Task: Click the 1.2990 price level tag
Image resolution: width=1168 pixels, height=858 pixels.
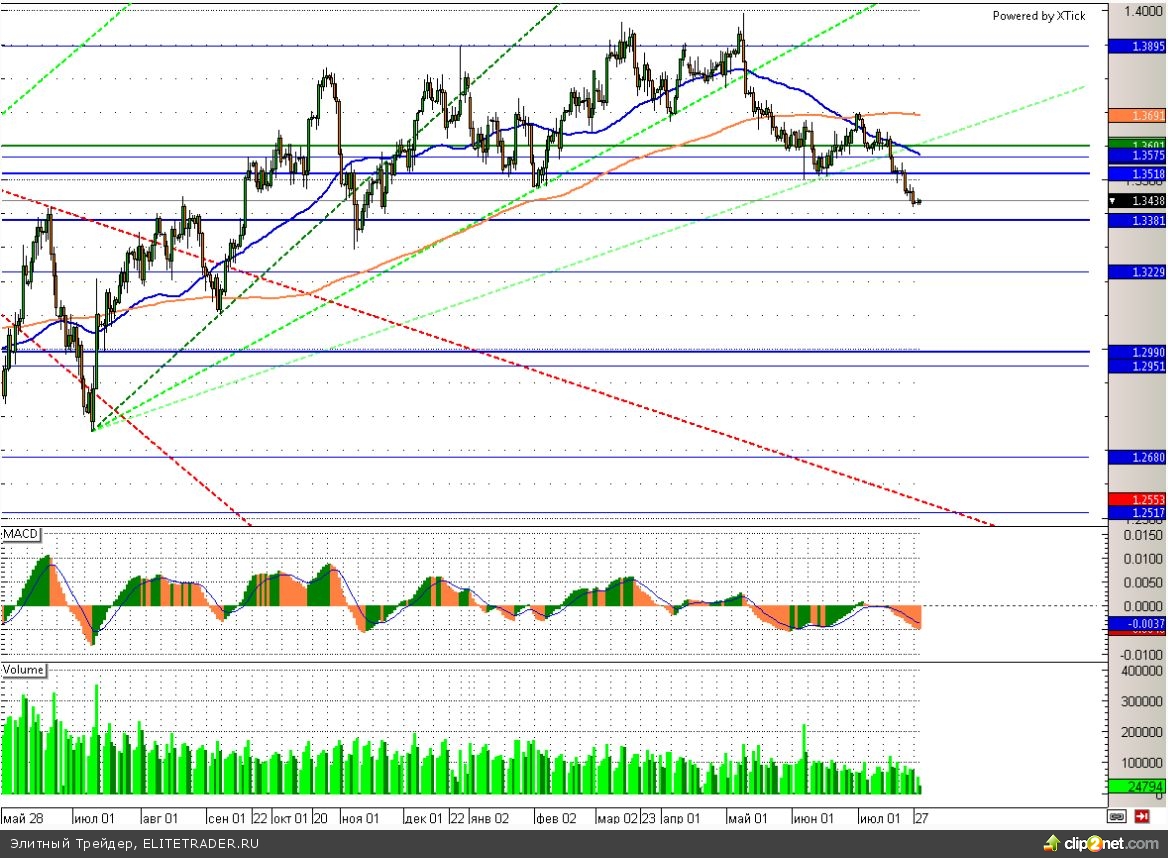Action: tap(1137, 353)
